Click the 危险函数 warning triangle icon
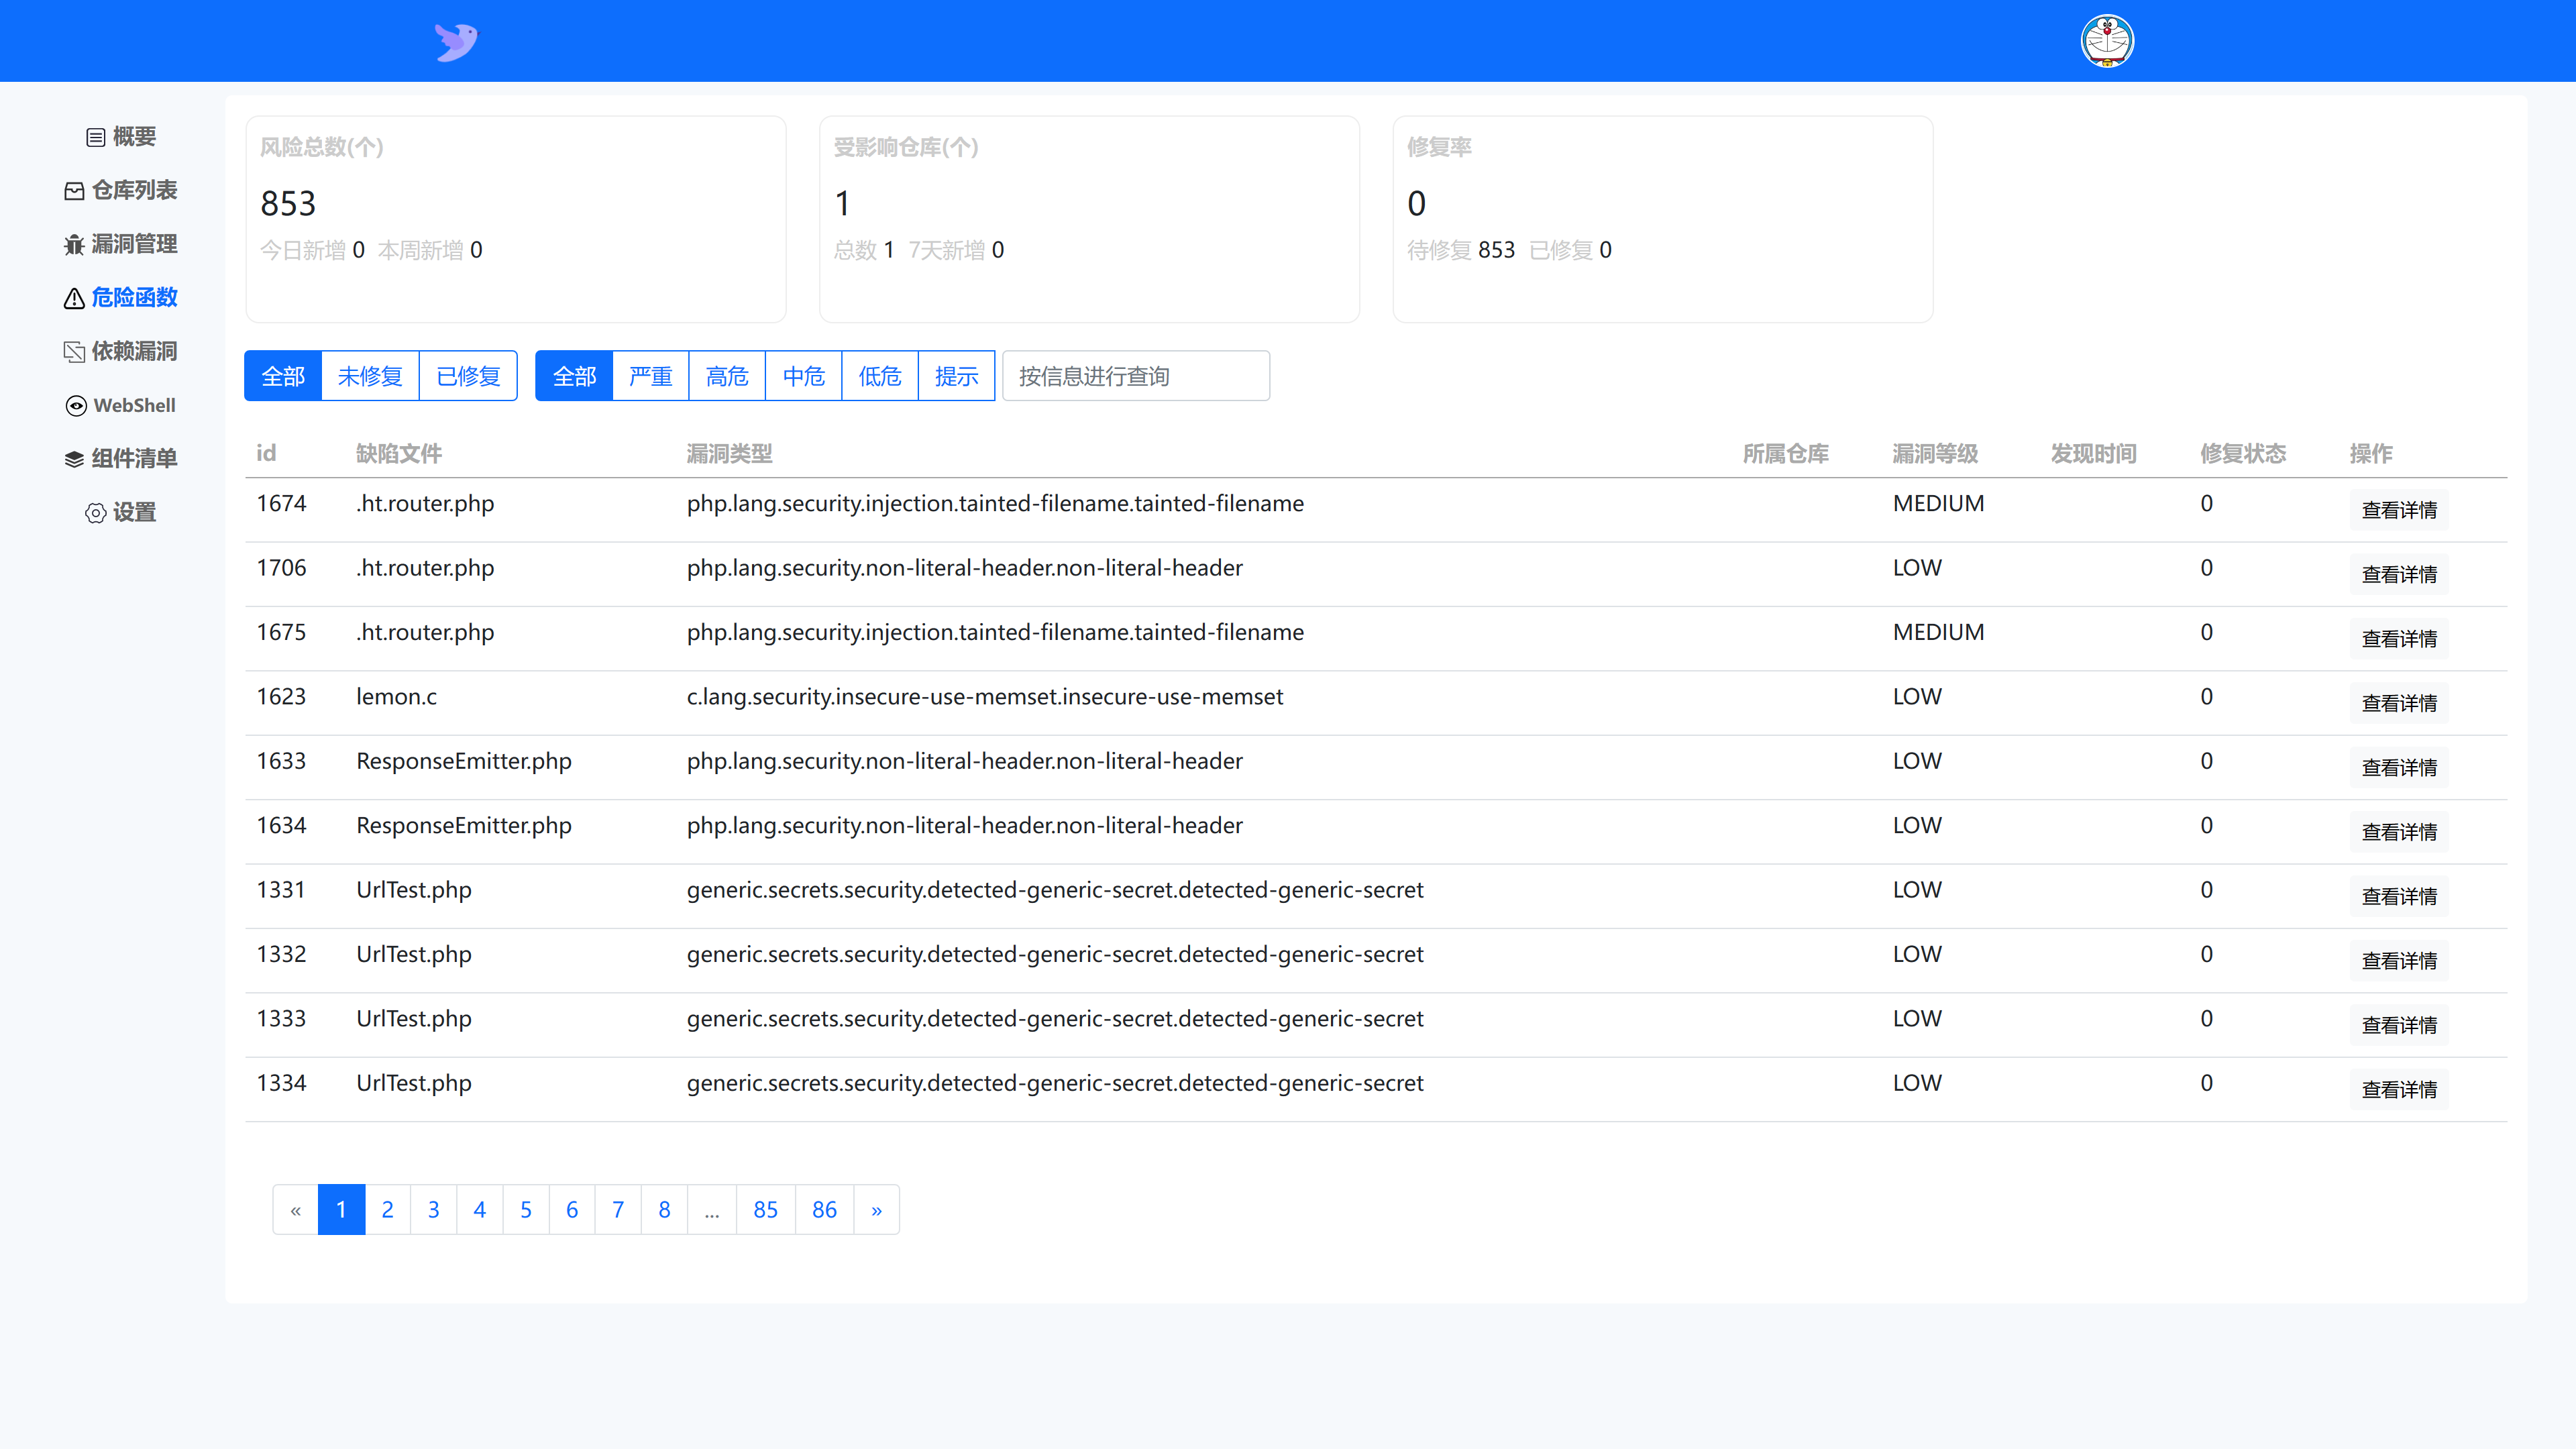2576x1449 pixels. 74,298
